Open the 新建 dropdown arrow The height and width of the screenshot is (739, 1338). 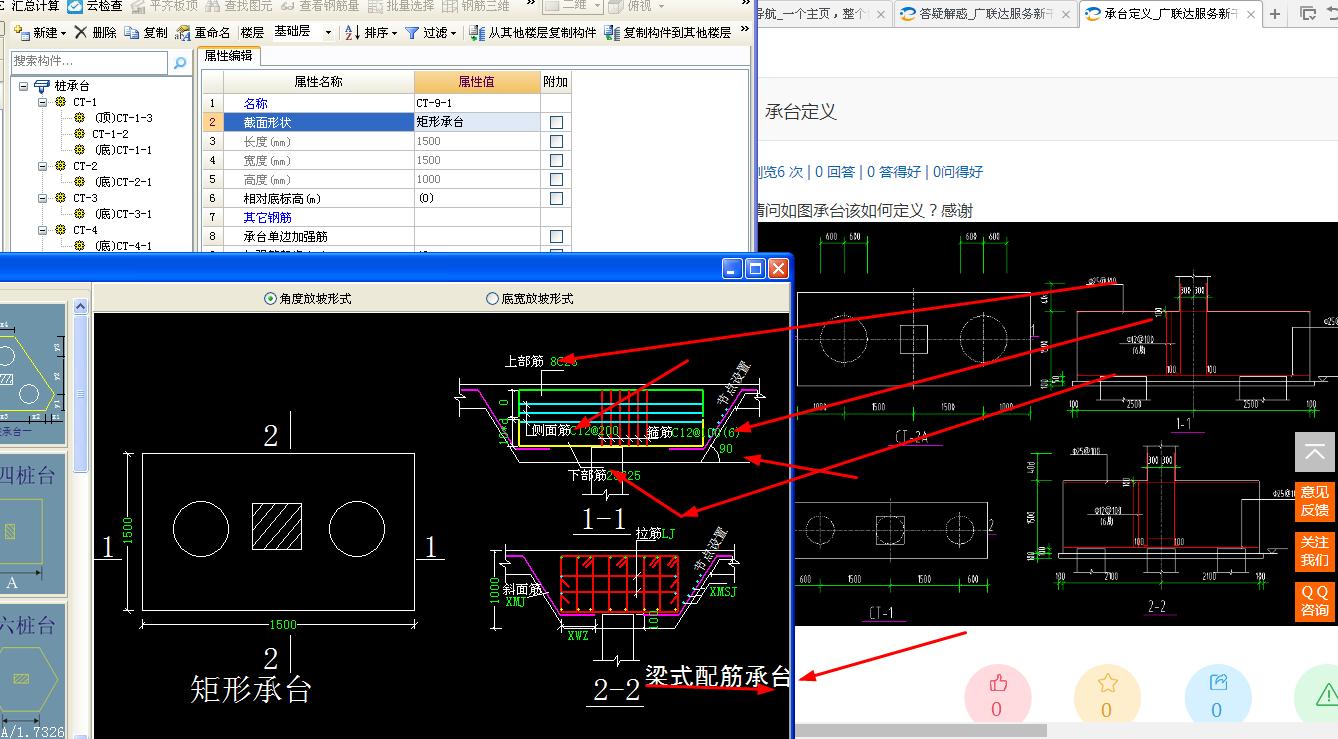click(64, 33)
